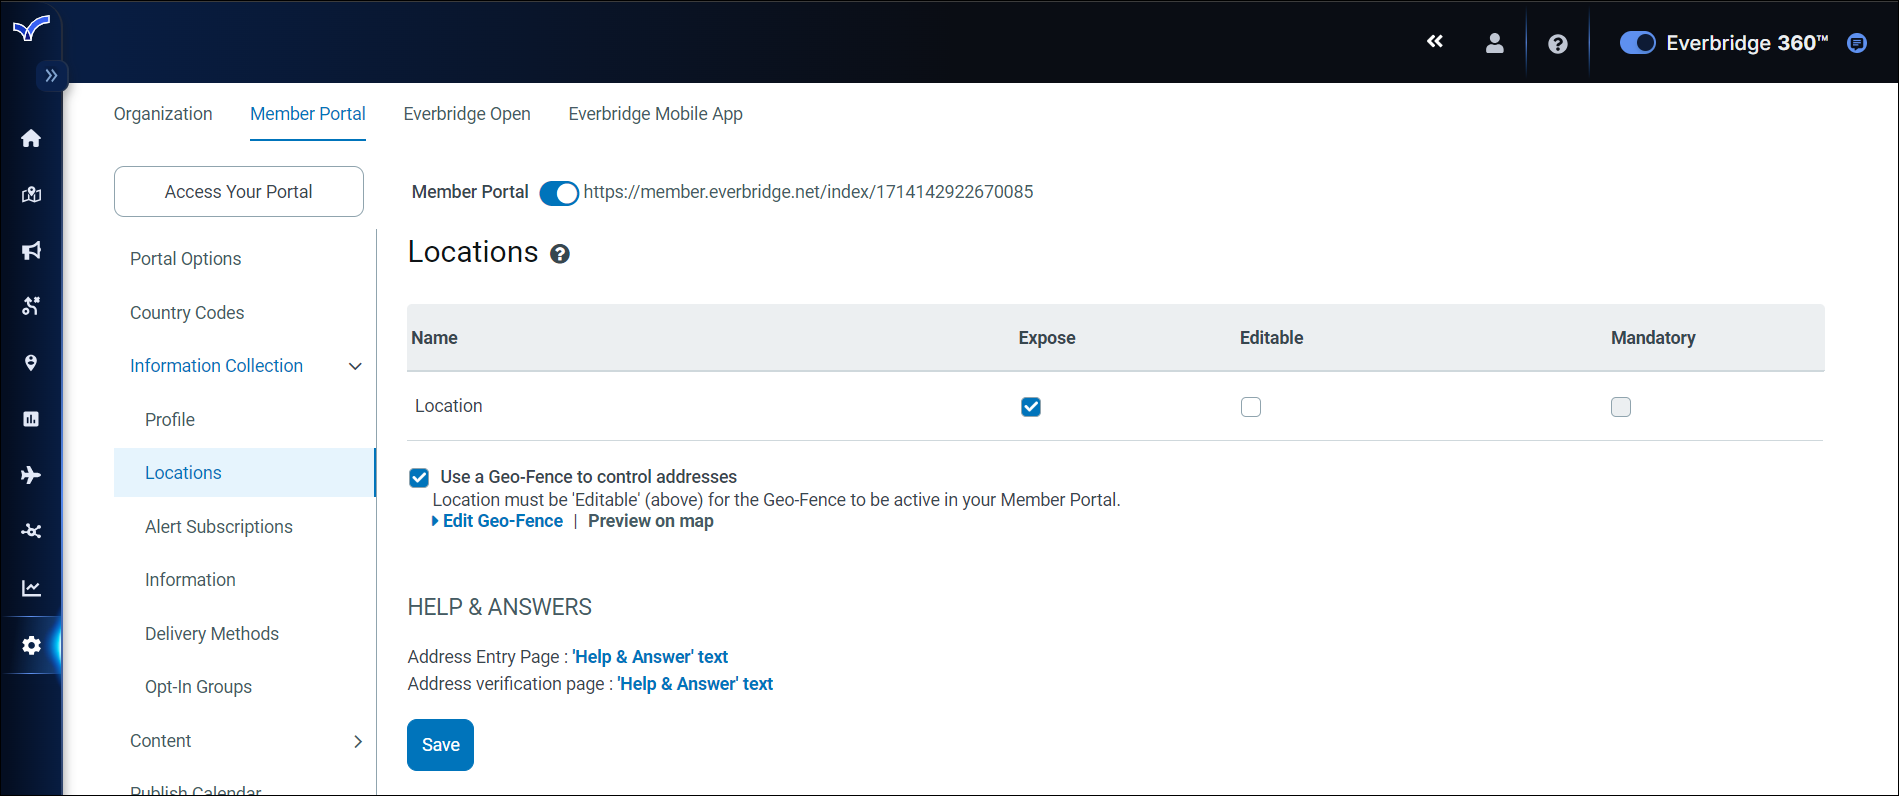Click the Name column header
This screenshot has width=1899, height=796.
[434, 338]
